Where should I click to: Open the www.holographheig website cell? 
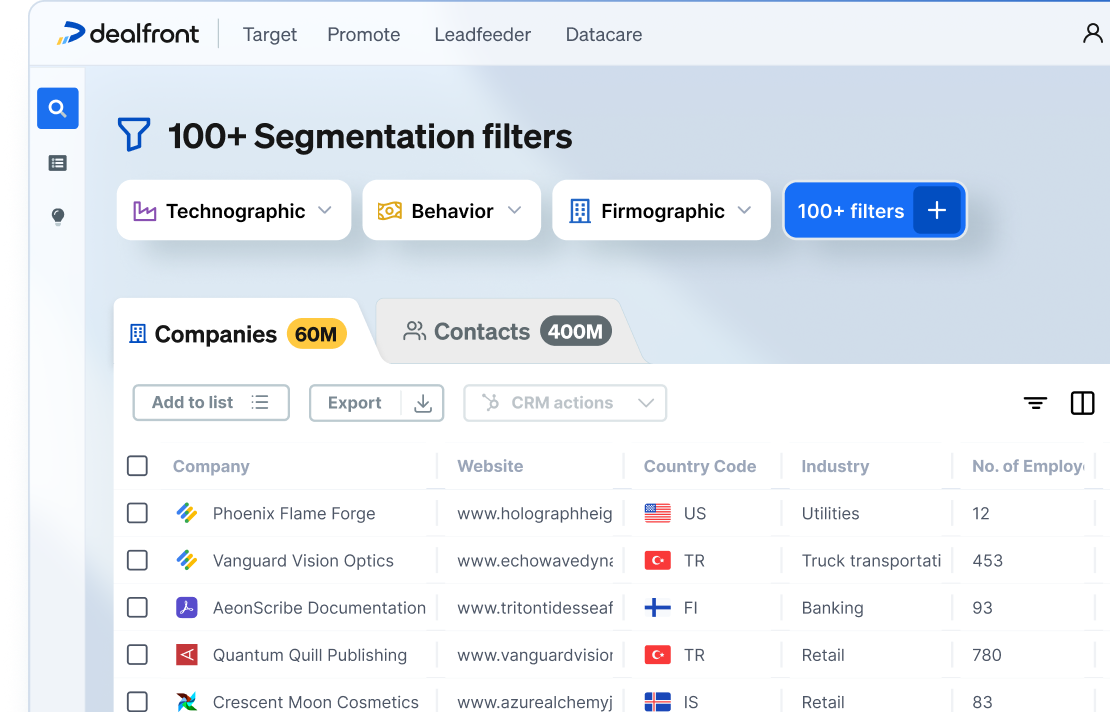[x=534, y=514]
